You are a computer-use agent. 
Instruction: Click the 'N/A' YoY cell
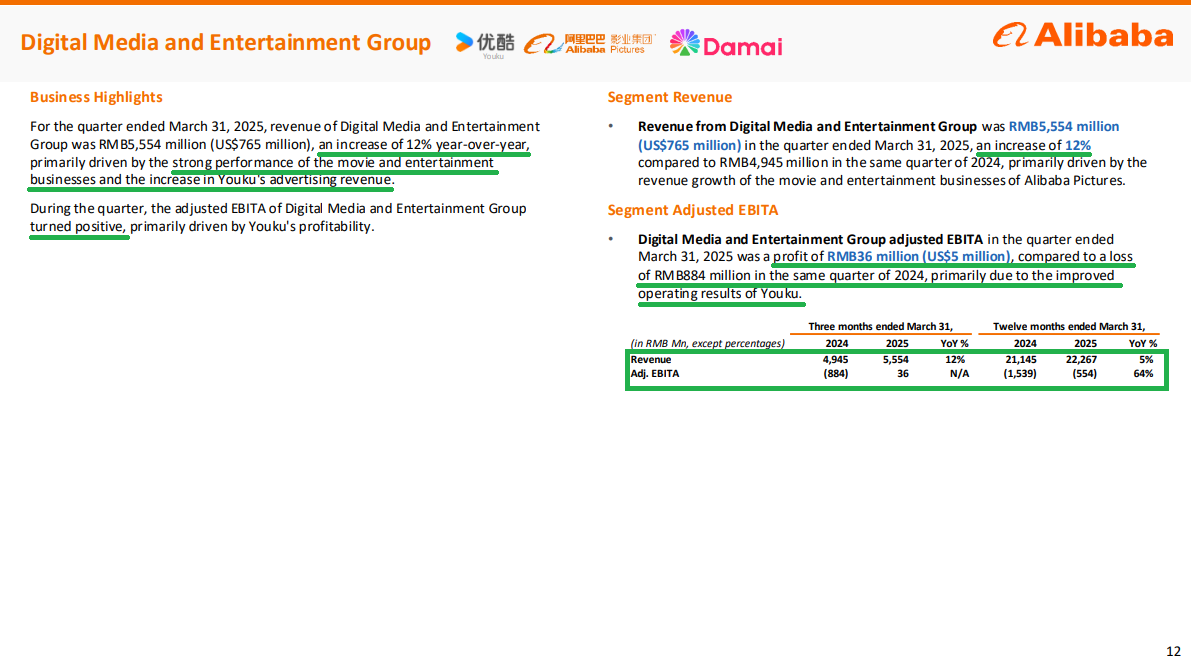coord(959,374)
